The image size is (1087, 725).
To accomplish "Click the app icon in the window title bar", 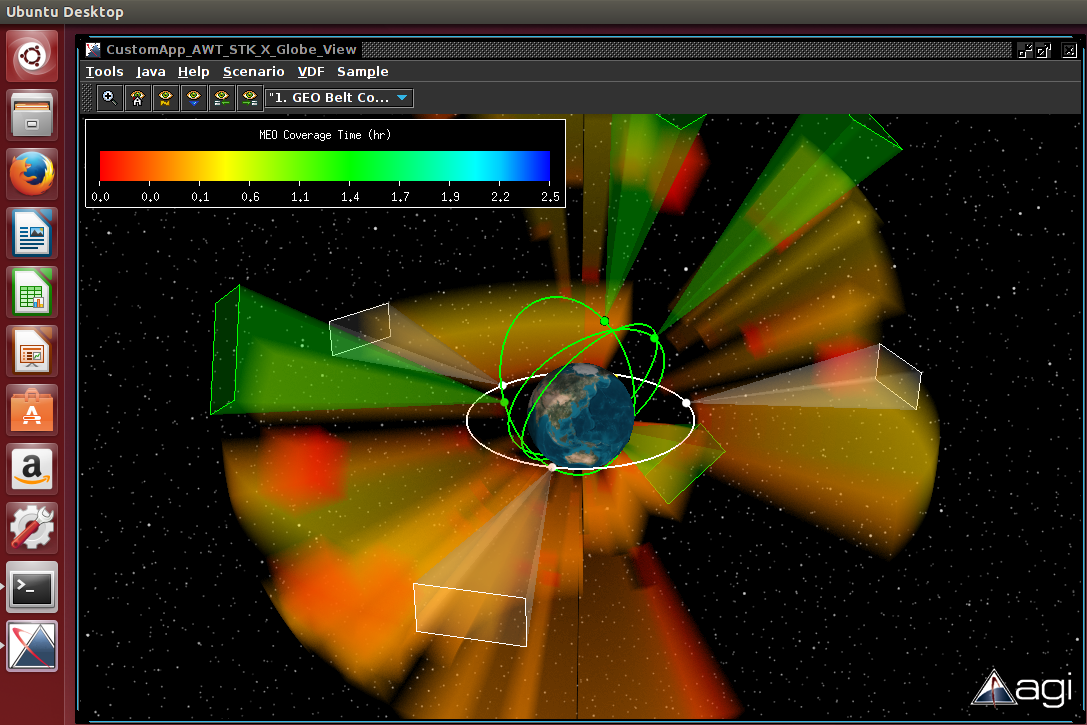I will [93, 50].
